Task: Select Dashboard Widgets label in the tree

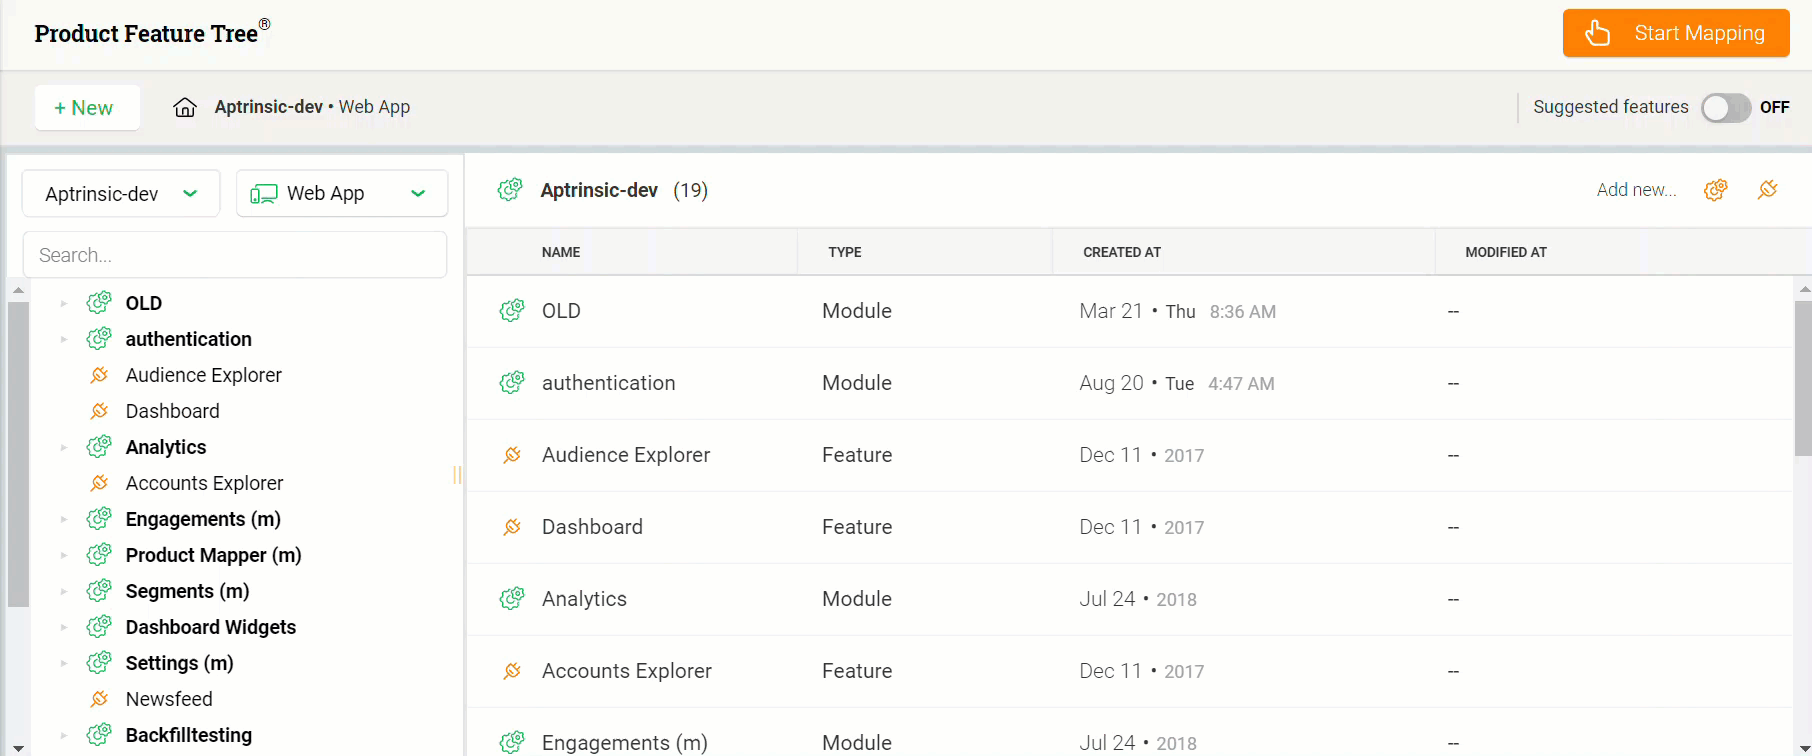Action: click(x=210, y=627)
